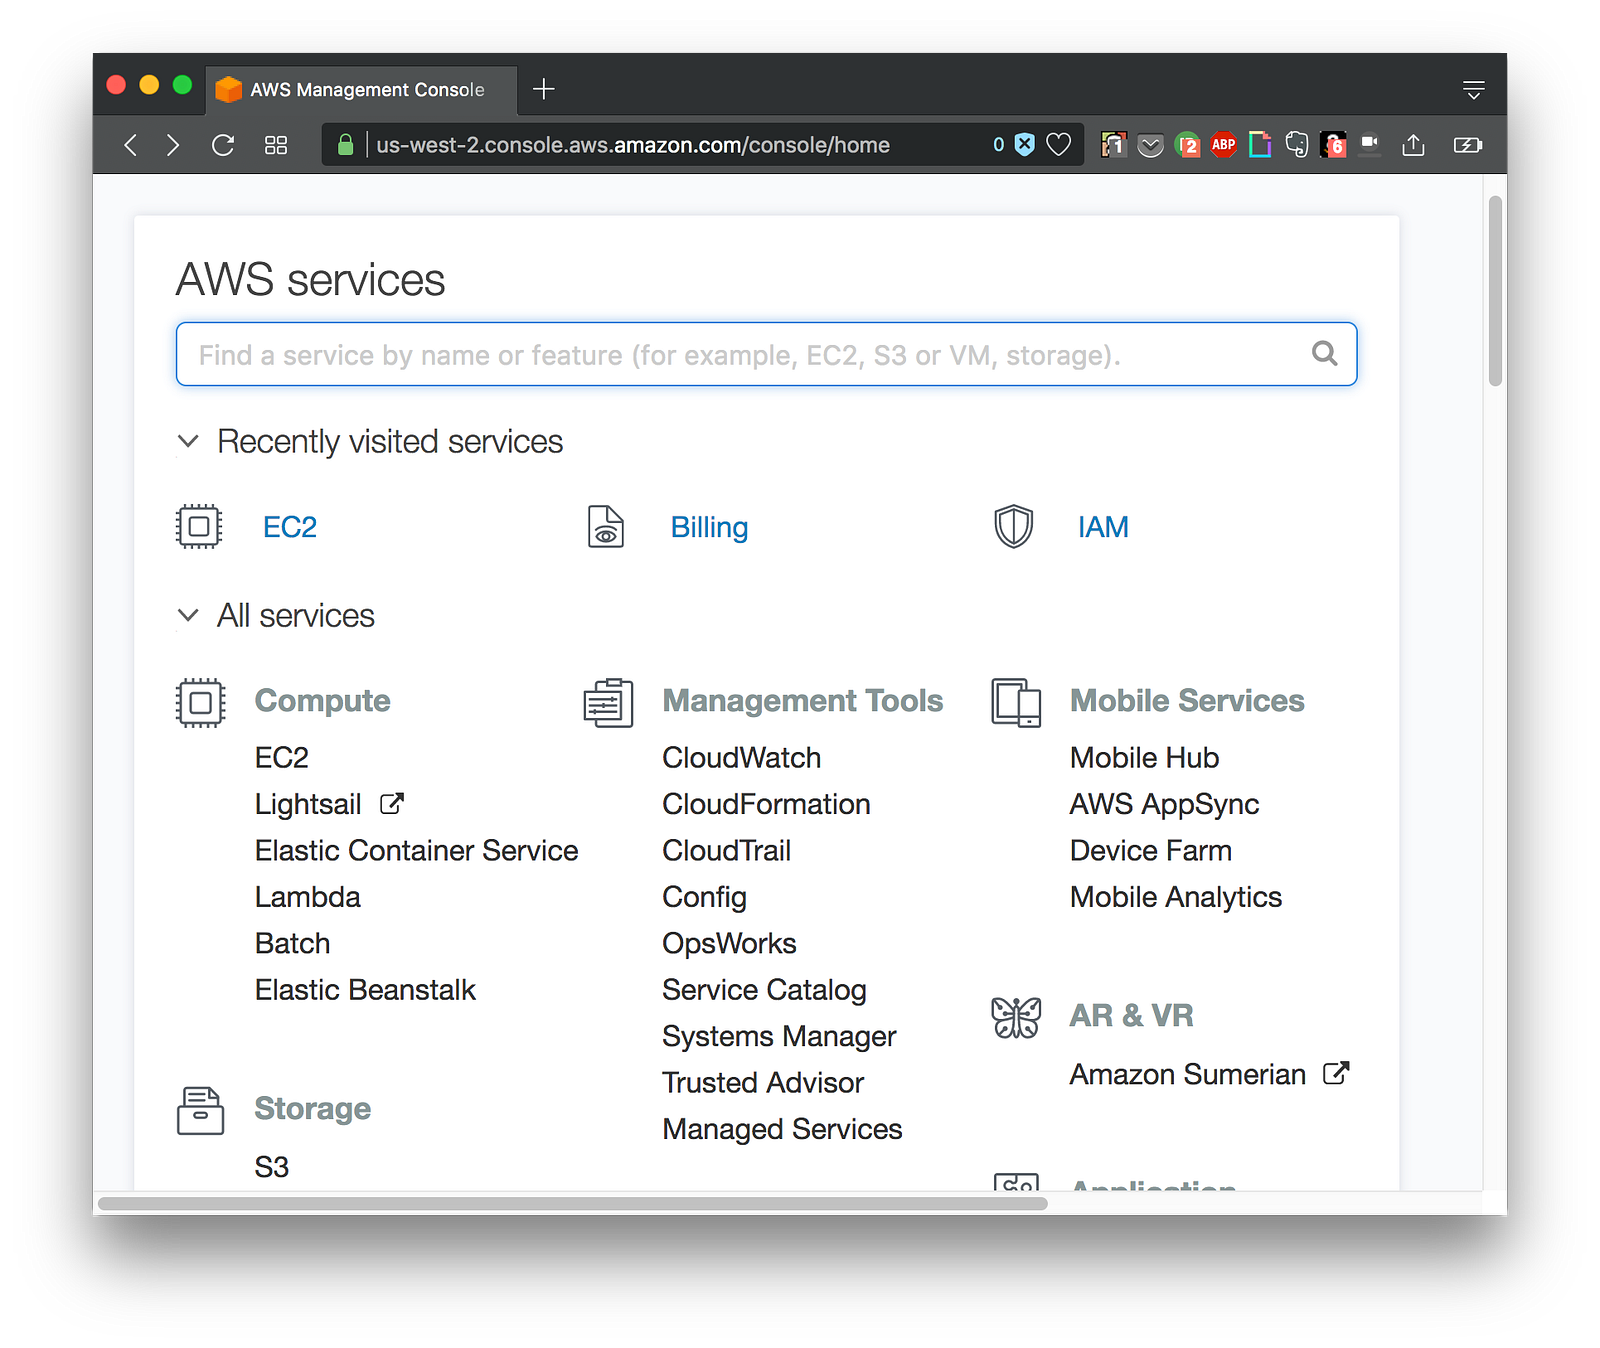Open Device Farm
This screenshot has width=1600, height=1348.
(x=1151, y=850)
